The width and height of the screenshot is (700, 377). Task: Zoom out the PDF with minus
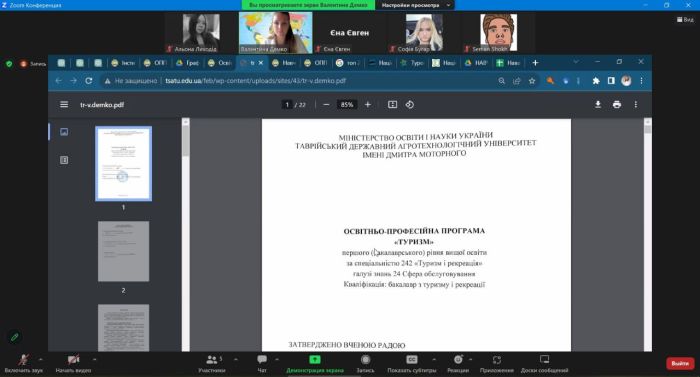click(x=326, y=105)
